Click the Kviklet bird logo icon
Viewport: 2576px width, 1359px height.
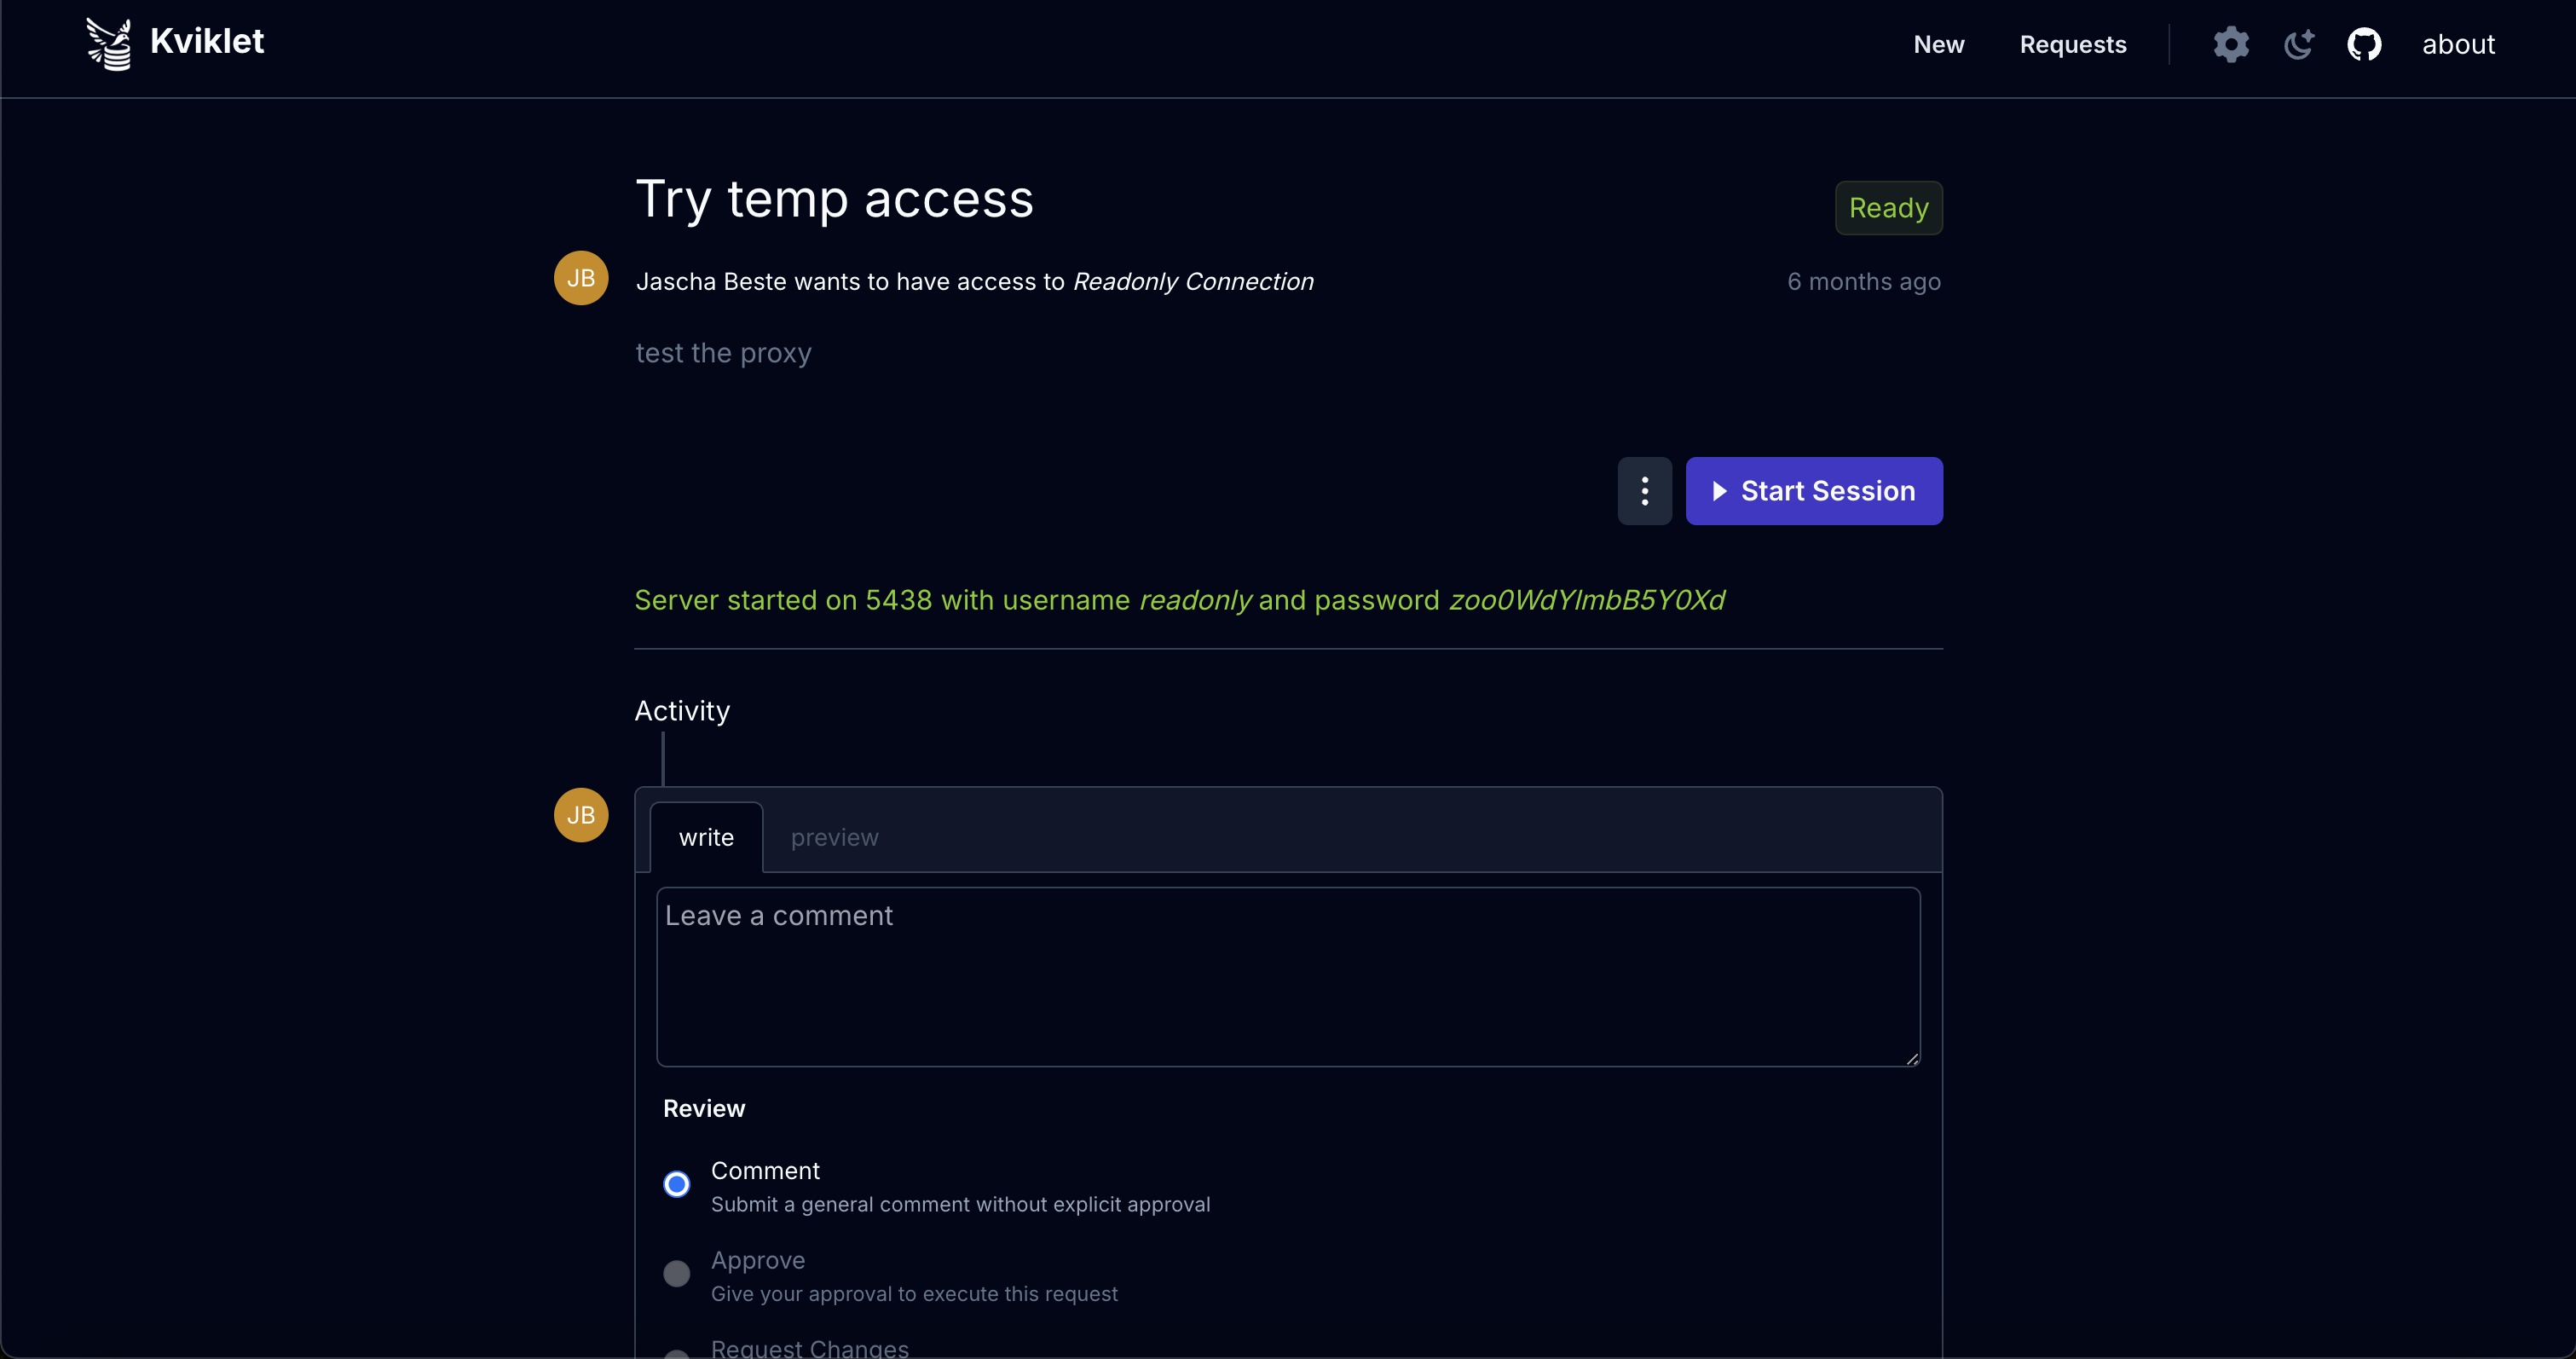pyautogui.click(x=109, y=44)
